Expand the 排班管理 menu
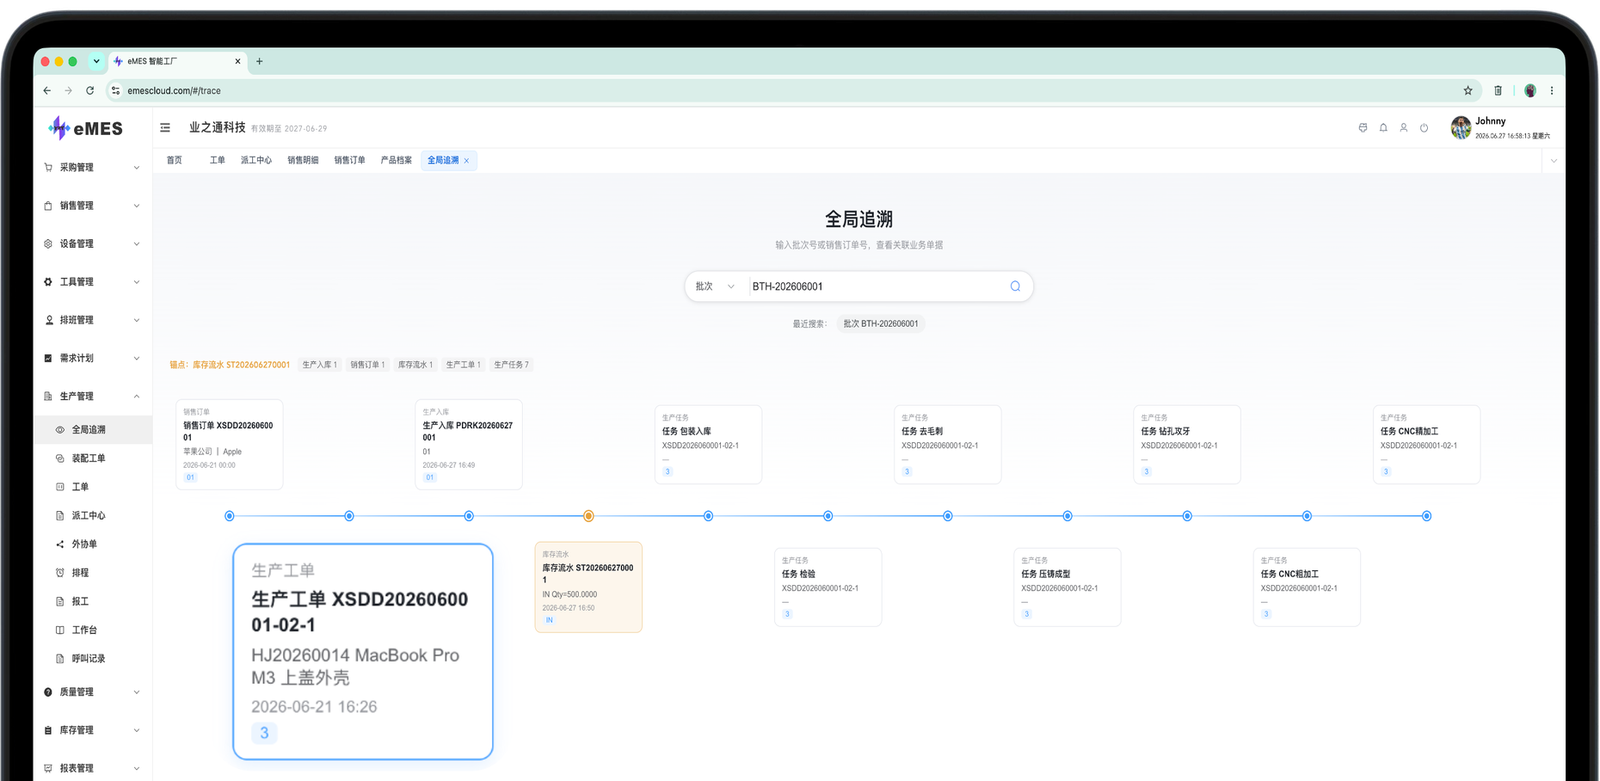Image resolution: width=1600 pixels, height=781 pixels. tap(93, 320)
